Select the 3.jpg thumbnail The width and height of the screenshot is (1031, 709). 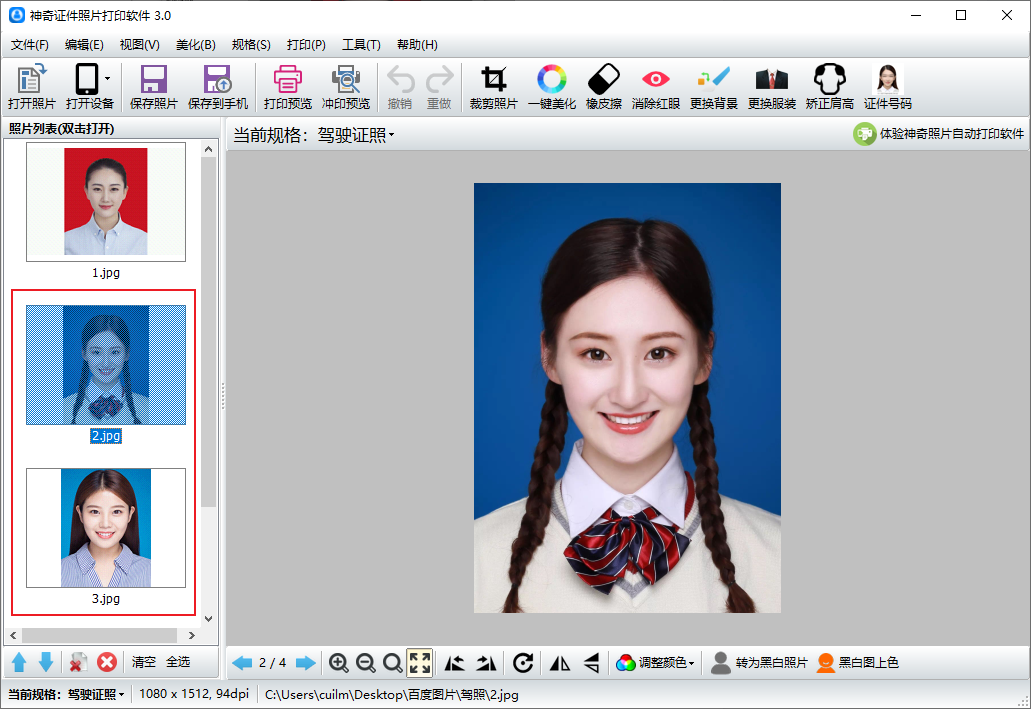click(x=106, y=528)
